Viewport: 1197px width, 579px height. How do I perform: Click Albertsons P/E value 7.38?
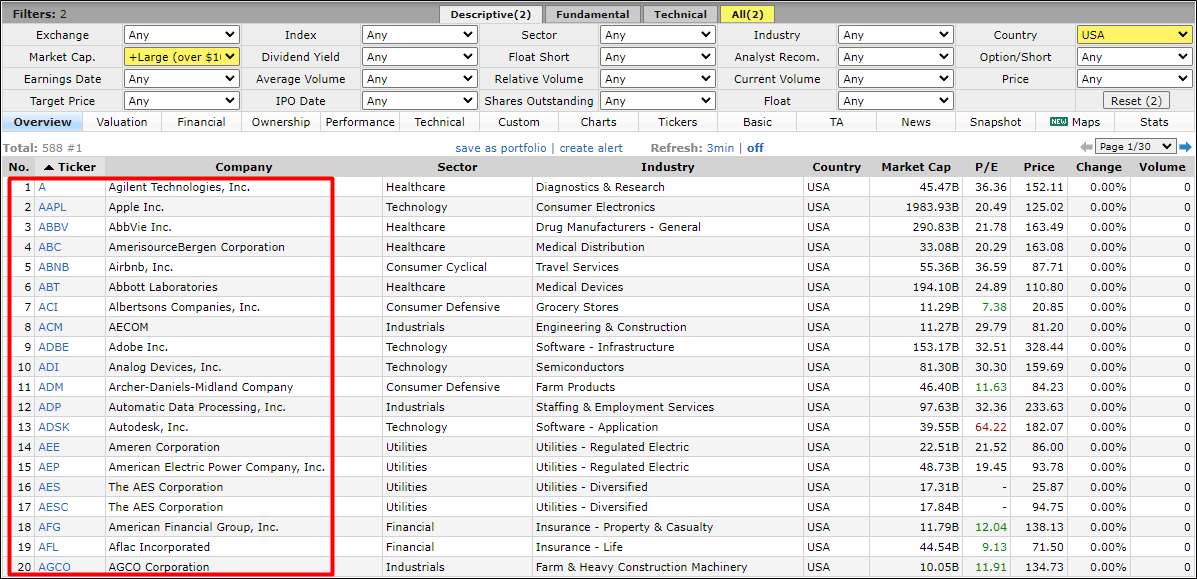pos(995,307)
